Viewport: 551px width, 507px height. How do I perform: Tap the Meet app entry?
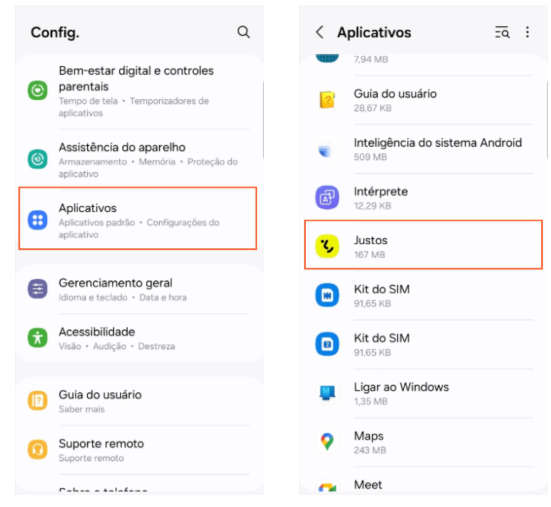[x=423, y=485]
